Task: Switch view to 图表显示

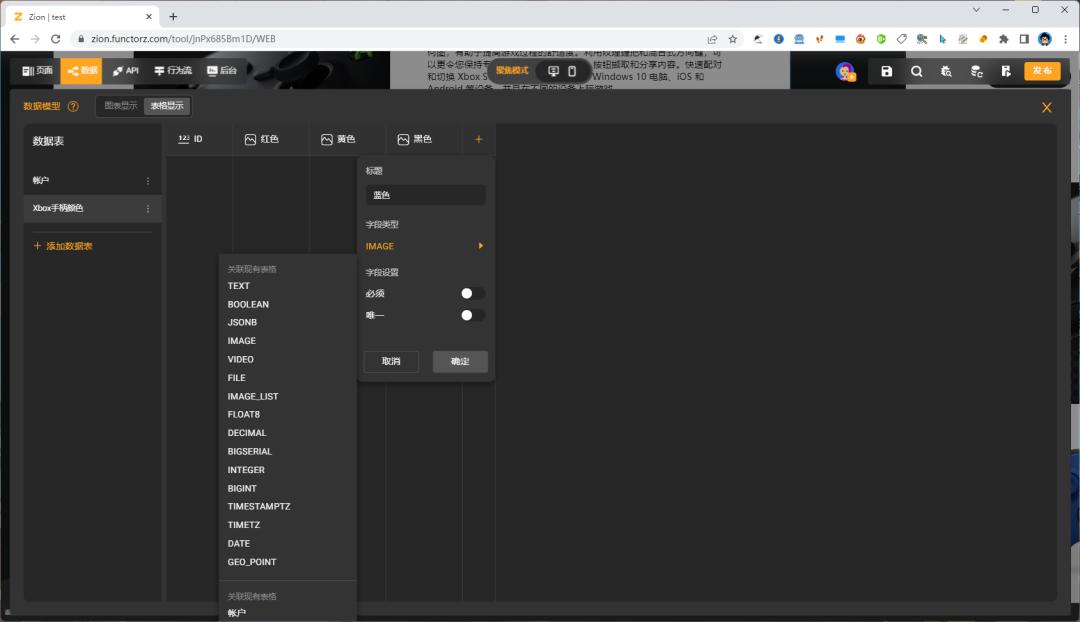Action: point(121,106)
